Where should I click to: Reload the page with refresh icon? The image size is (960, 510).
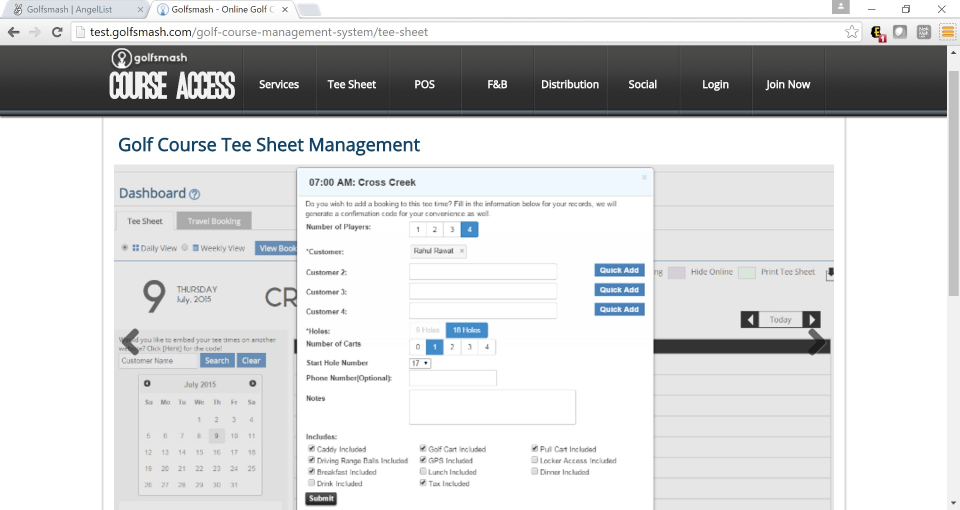tap(57, 32)
